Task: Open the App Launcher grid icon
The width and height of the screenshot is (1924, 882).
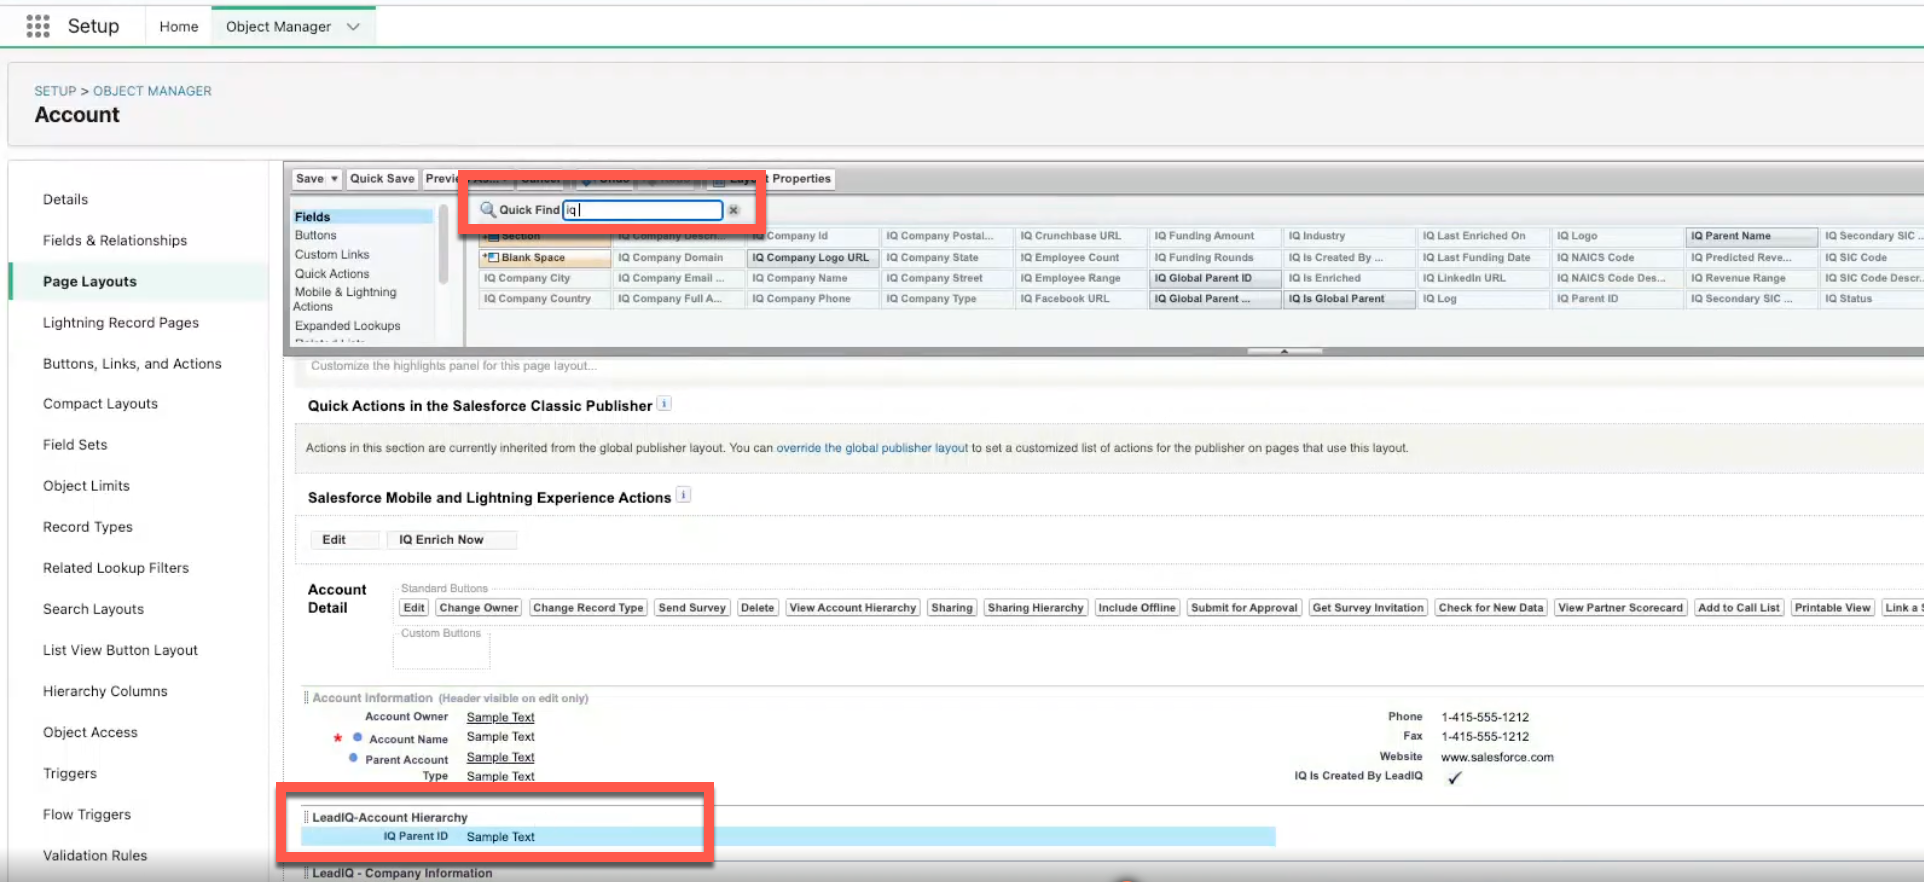Action: (38, 26)
